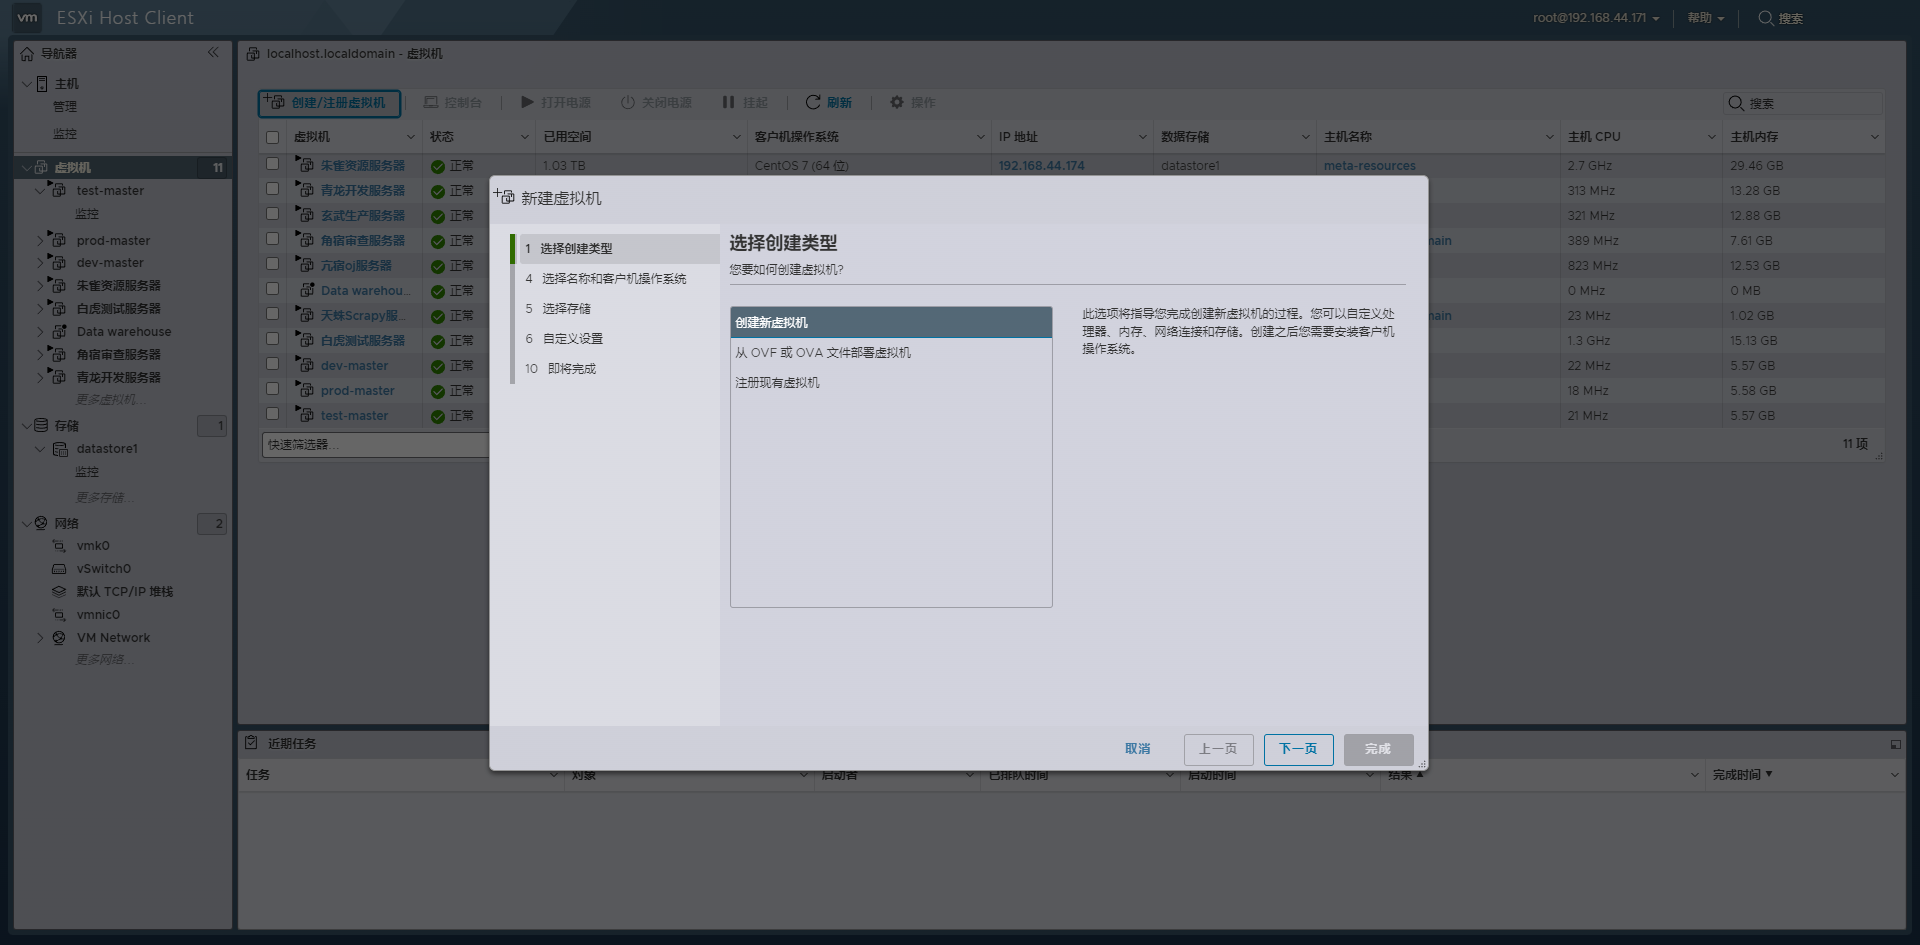Click the VM table search input field
This screenshot has height=945, width=1920.
[x=1803, y=103]
